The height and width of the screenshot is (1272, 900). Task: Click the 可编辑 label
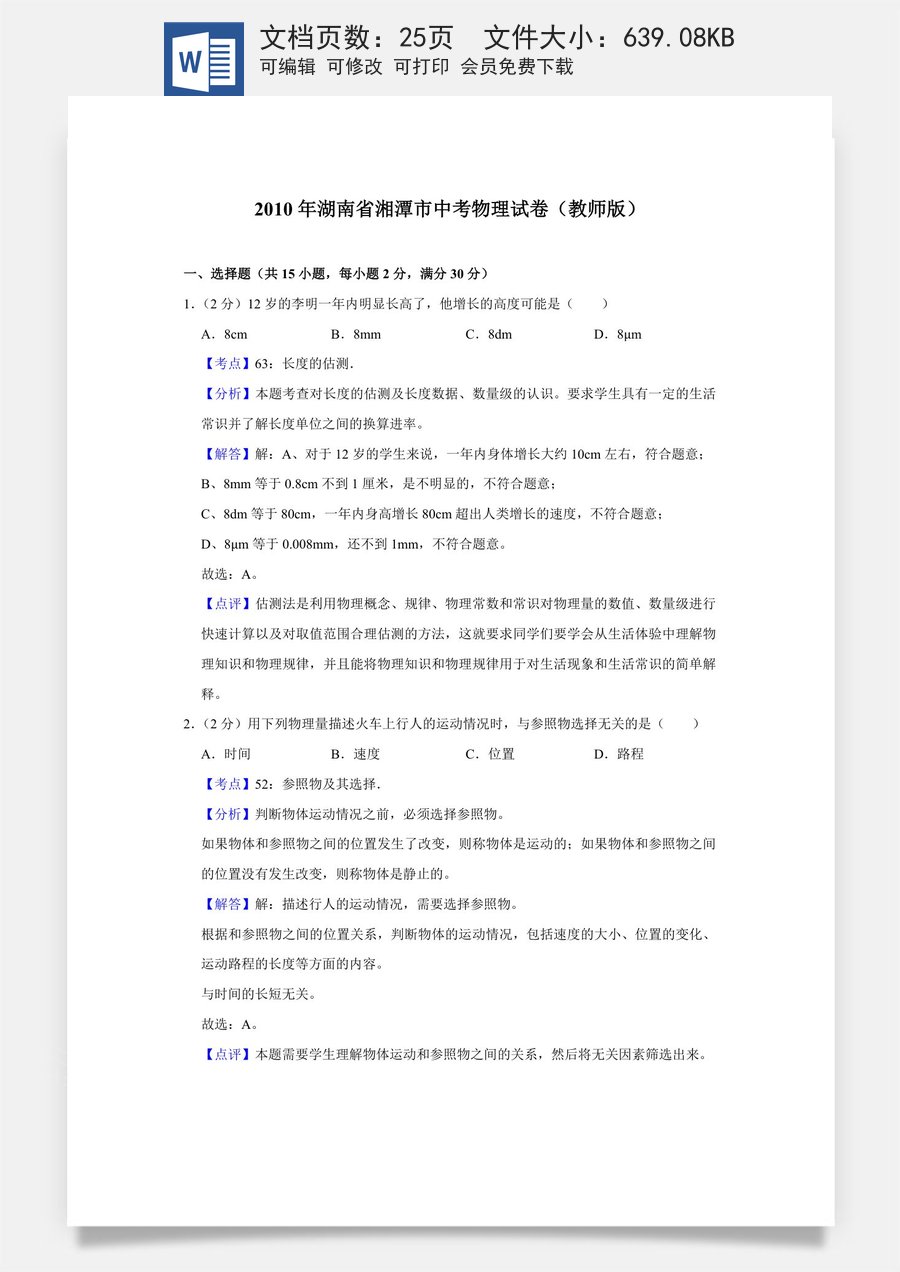point(288,68)
